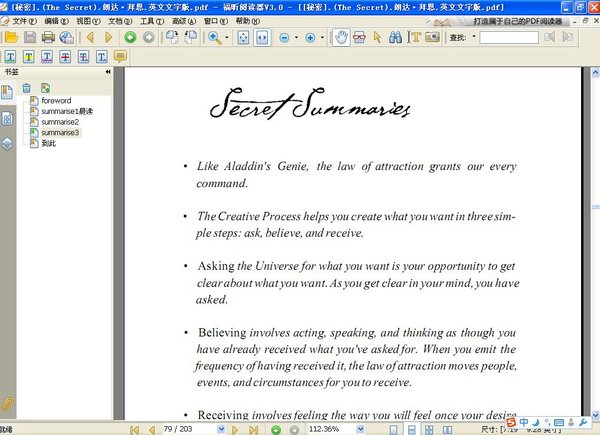Select the summarise1 bookmark
The height and width of the screenshot is (435, 600).
(67, 111)
